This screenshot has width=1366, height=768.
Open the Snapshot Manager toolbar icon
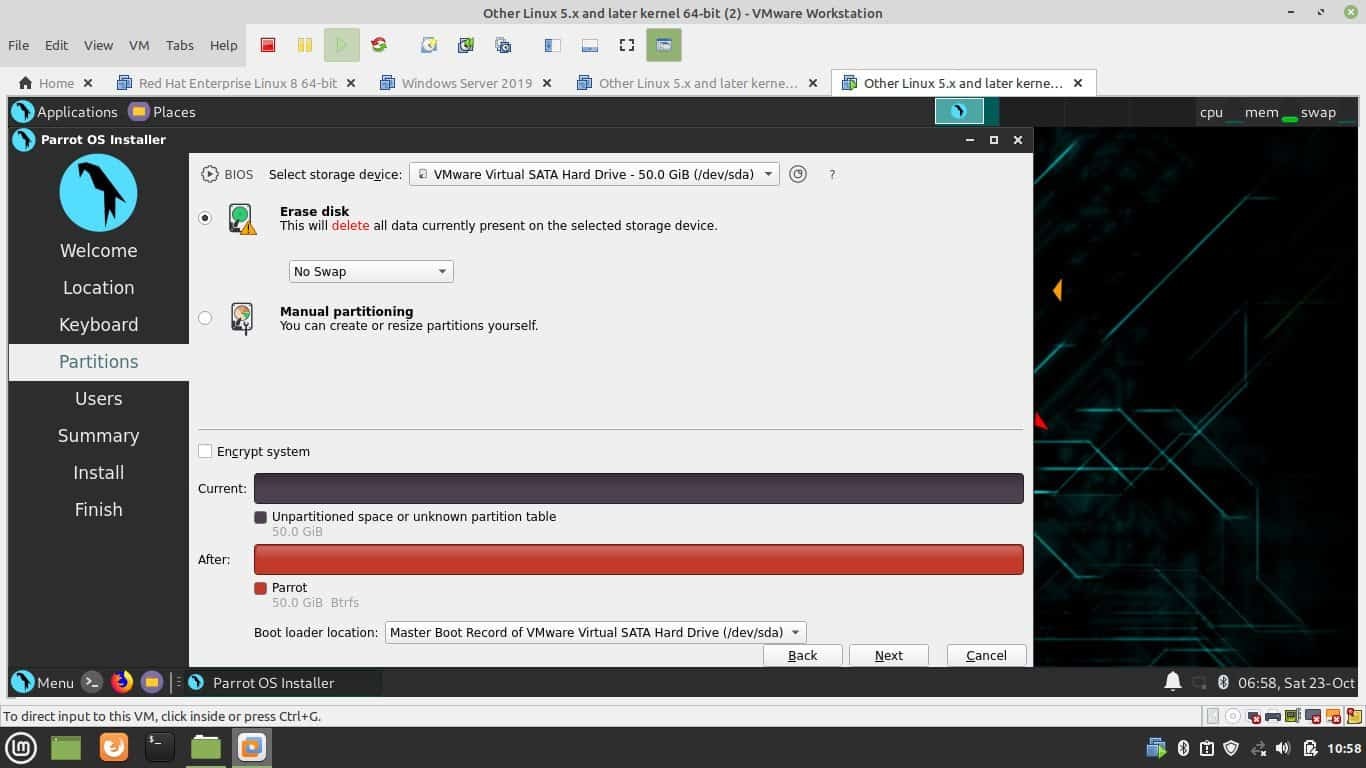click(503, 45)
